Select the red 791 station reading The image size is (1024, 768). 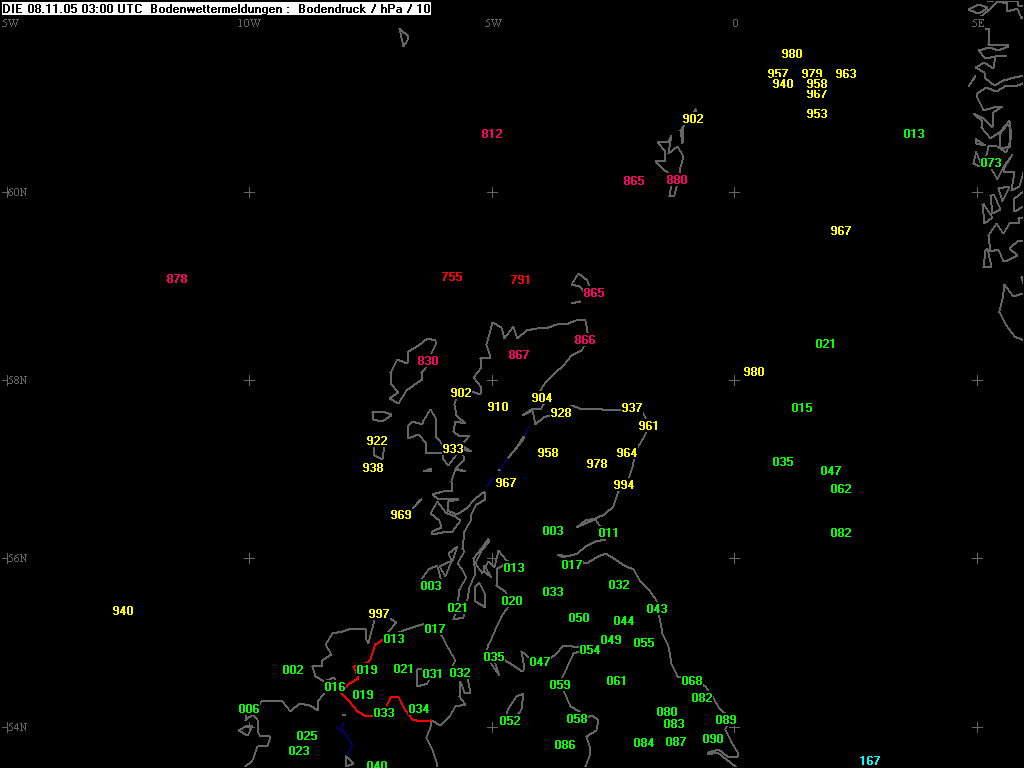[x=521, y=280]
